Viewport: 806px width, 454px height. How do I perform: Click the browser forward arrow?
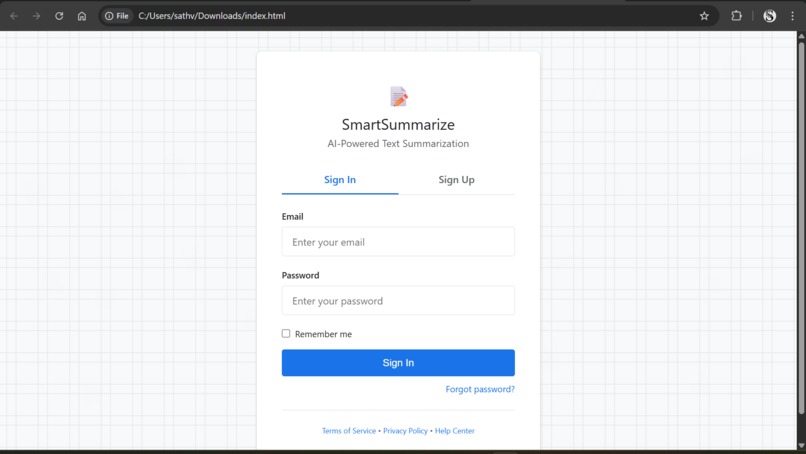36,16
